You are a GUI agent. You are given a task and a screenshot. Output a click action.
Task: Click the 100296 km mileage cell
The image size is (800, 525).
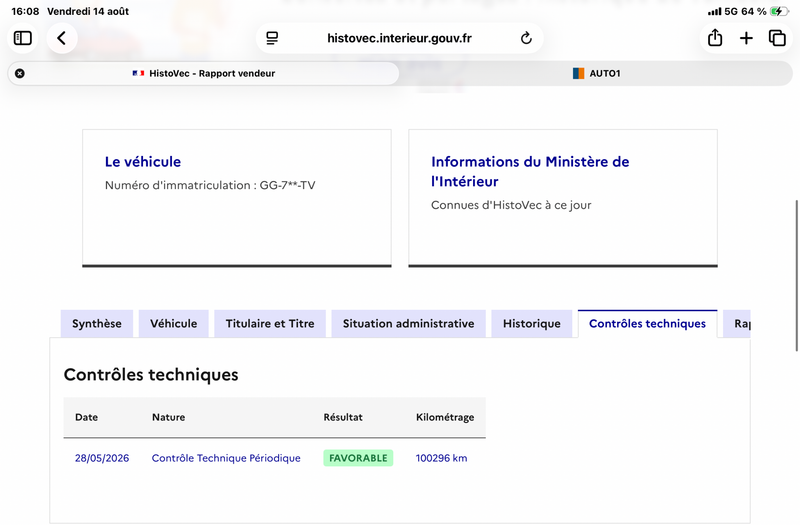(x=441, y=458)
